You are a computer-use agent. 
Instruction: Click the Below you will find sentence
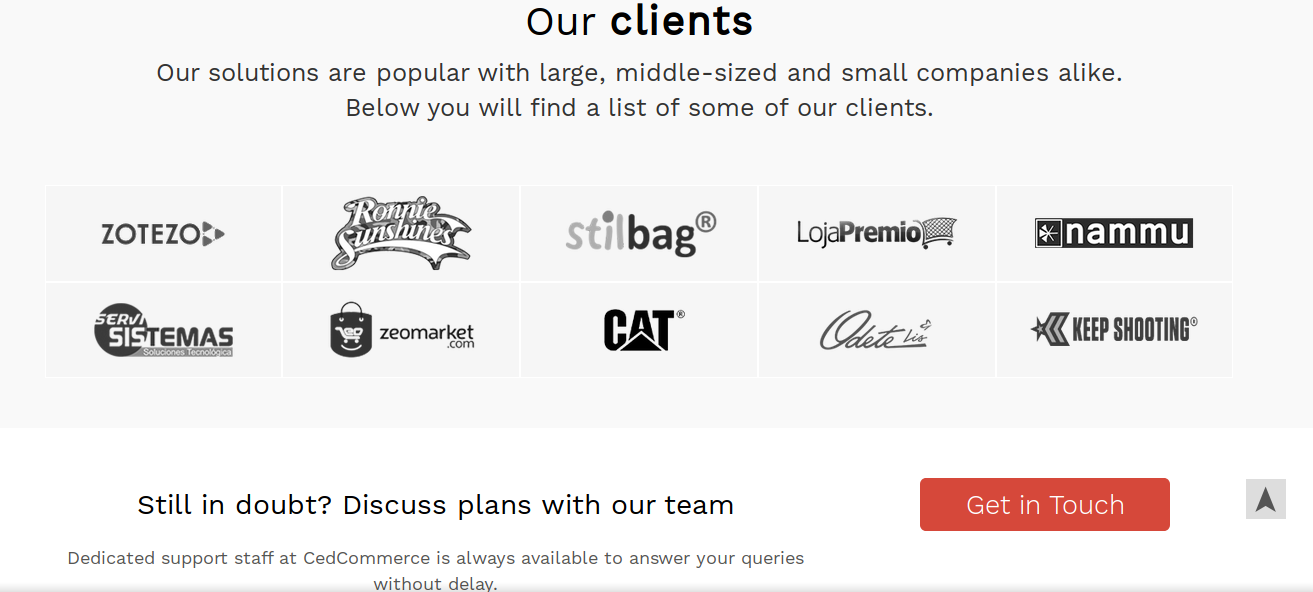tap(640, 108)
